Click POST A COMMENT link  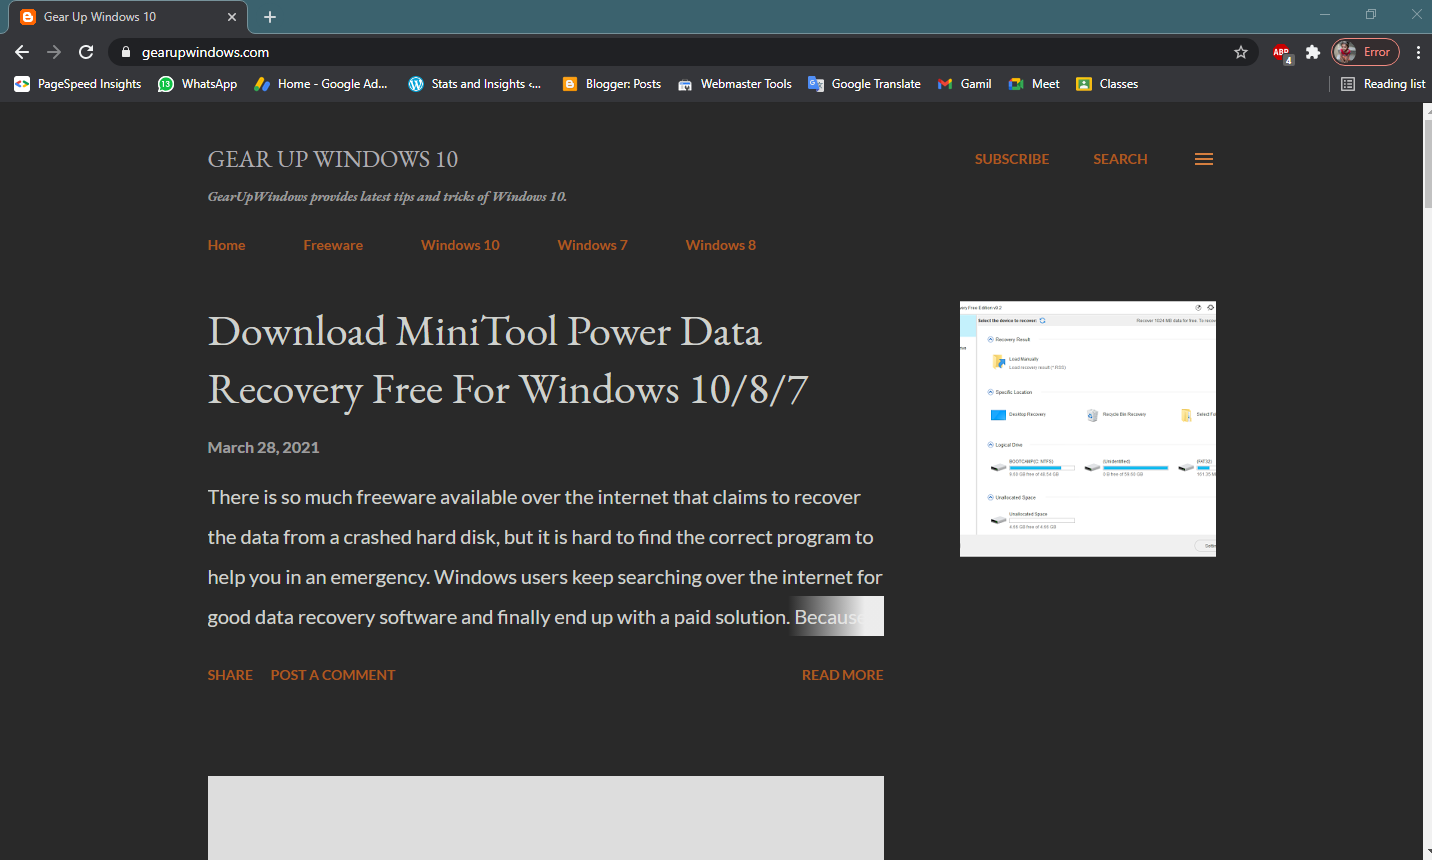point(333,675)
